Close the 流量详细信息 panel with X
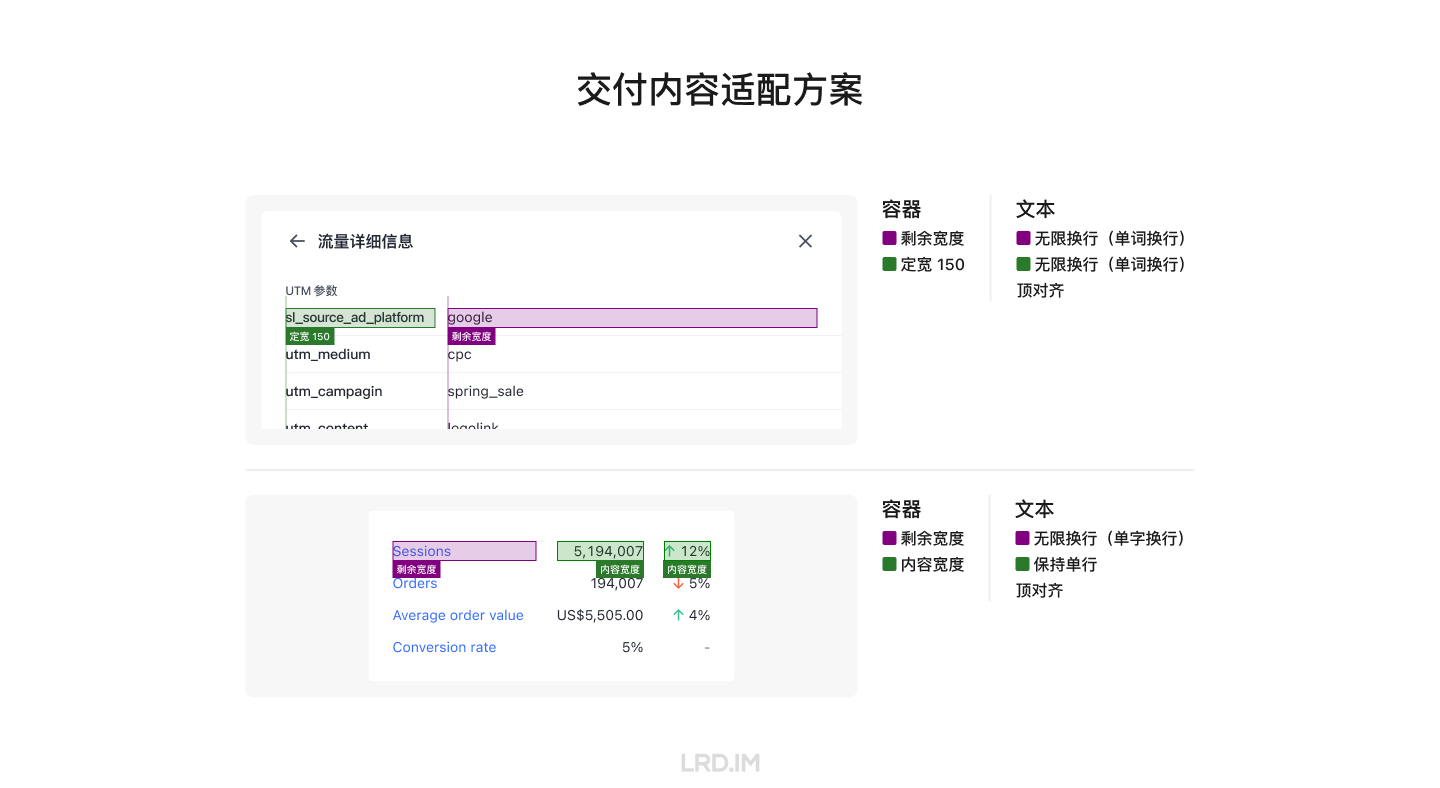 [805, 241]
